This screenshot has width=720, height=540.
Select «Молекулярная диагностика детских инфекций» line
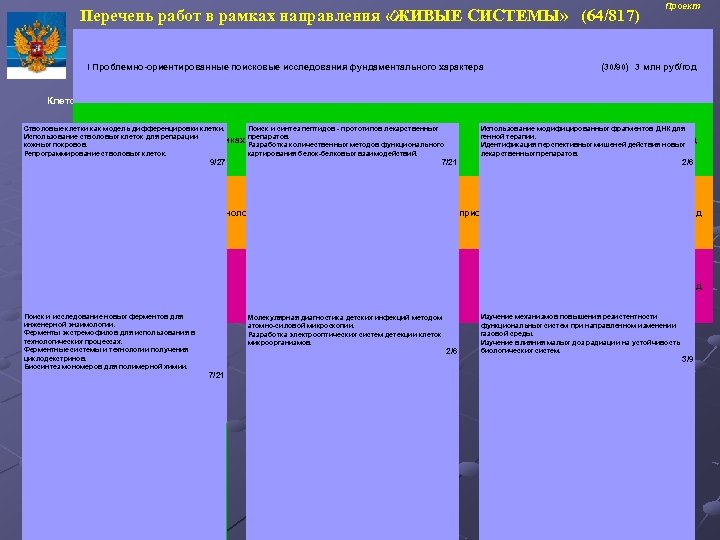[x=345, y=317]
